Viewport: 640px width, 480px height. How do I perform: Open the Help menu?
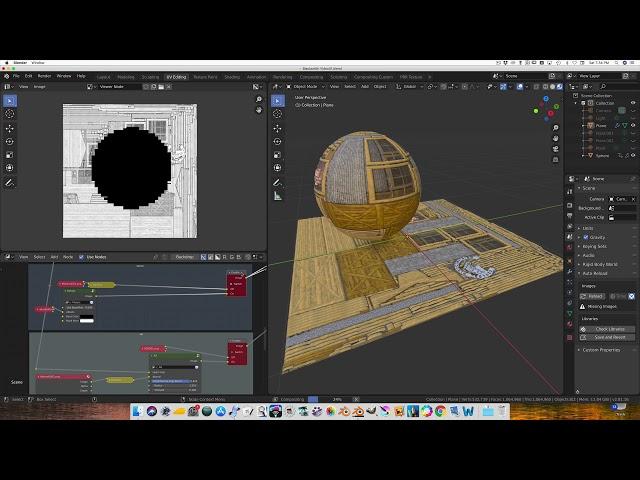tap(81, 76)
